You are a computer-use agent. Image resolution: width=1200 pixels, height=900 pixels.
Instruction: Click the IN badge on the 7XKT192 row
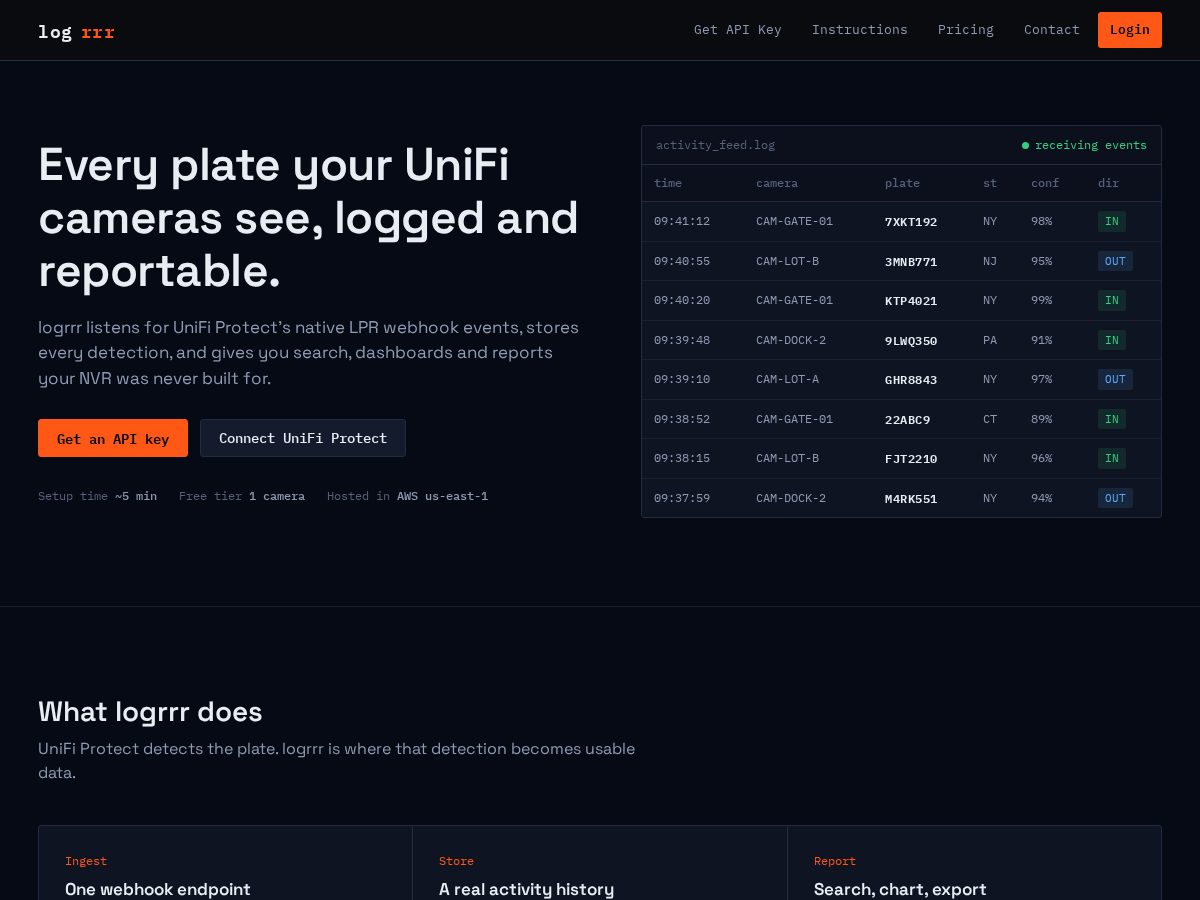click(x=1111, y=221)
